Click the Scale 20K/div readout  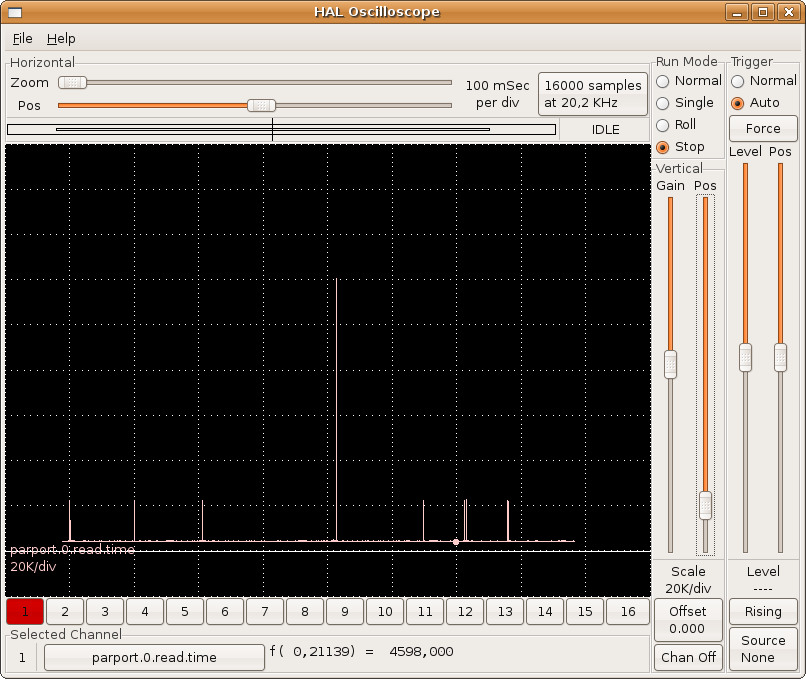688,580
